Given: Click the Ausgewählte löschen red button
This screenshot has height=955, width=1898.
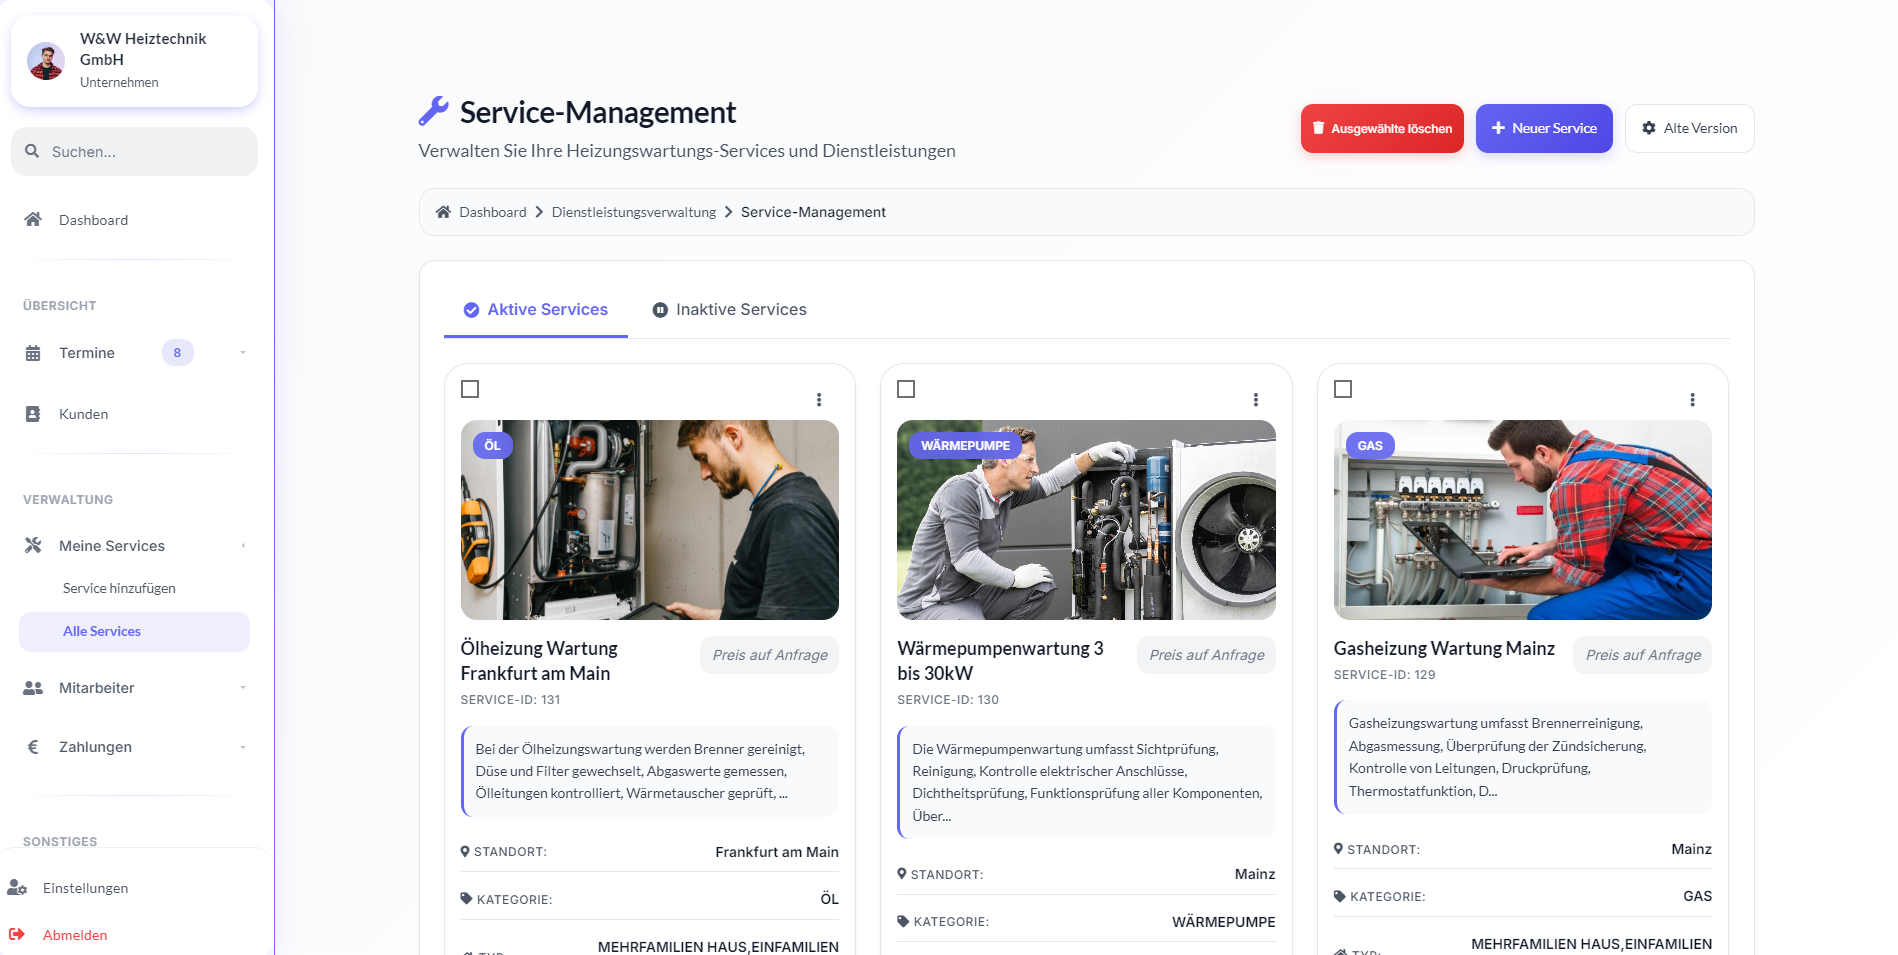Looking at the screenshot, I should (x=1381, y=128).
